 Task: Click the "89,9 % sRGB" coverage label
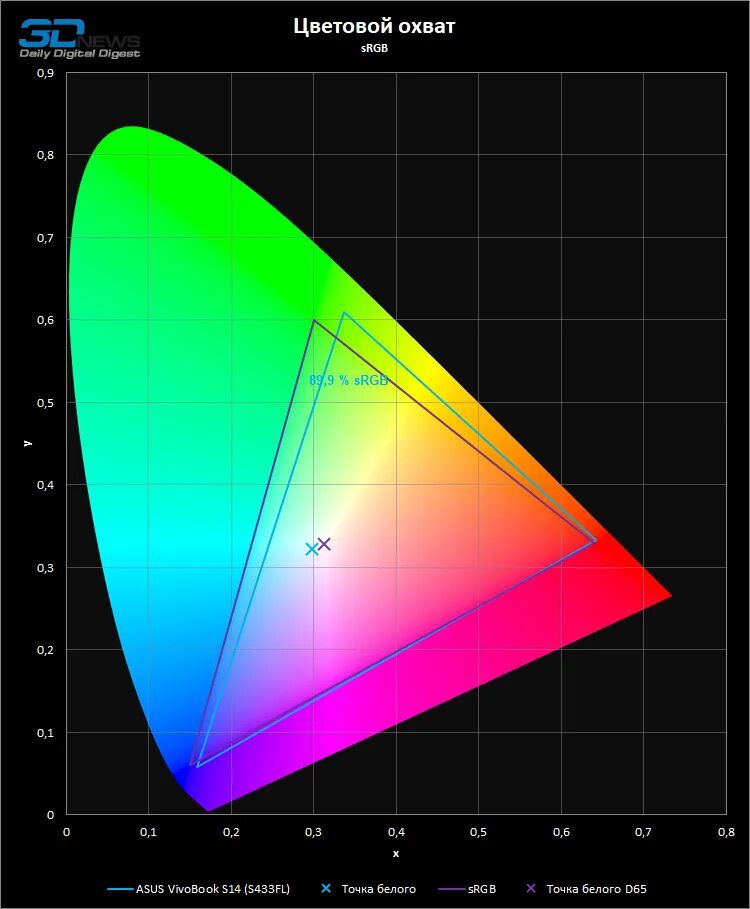tap(348, 380)
